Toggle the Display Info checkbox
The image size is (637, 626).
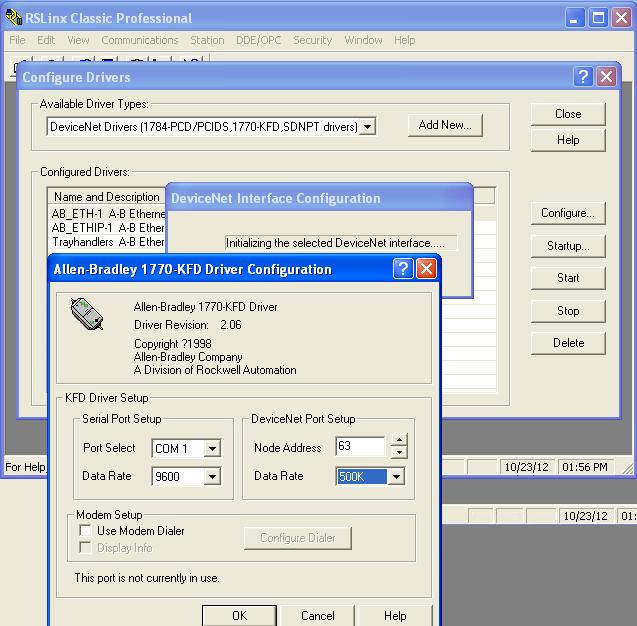[85, 547]
